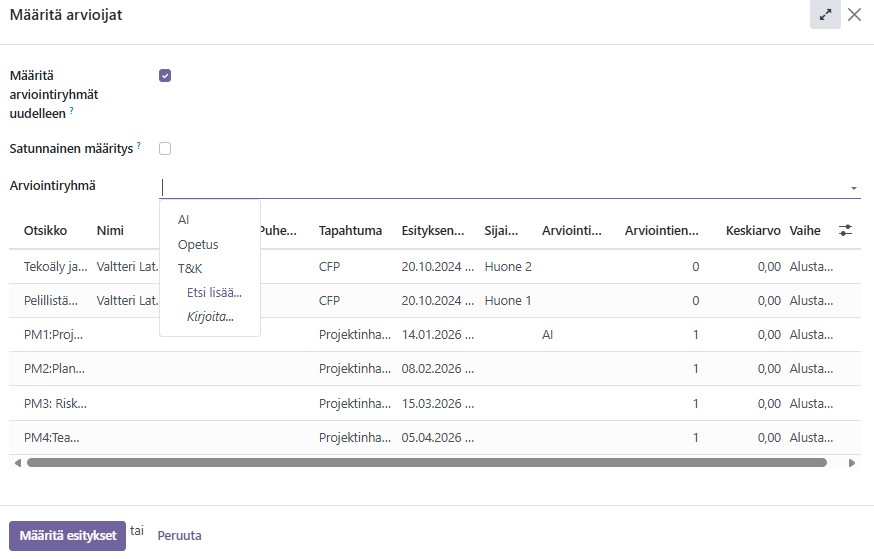The height and width of the screenshot is (559, 874).
Task: Choose Opetus in the dropdown list
Action: [x=198, y=244]
